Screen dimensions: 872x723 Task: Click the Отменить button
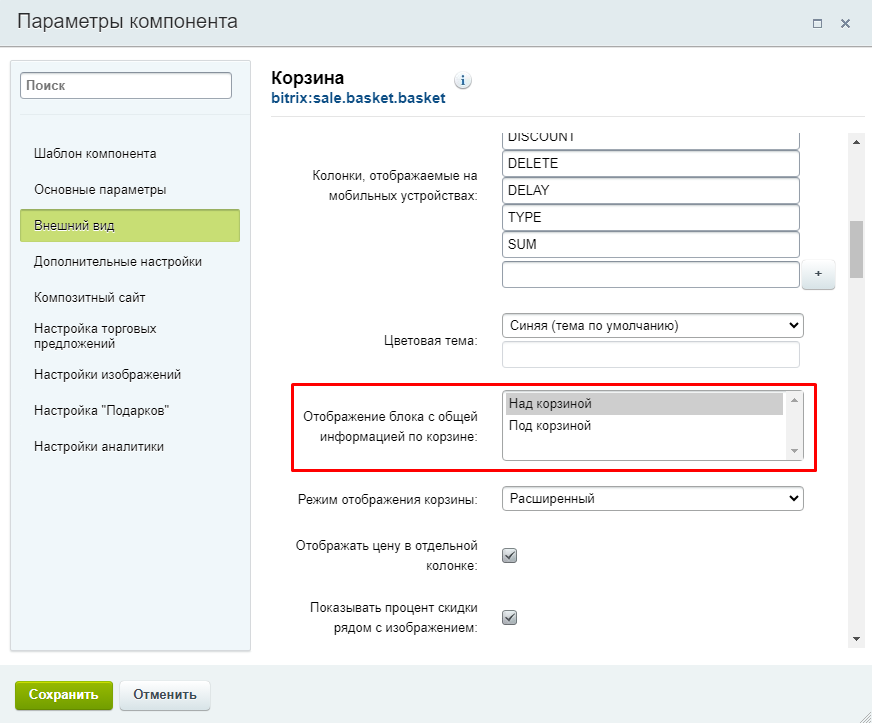[165, 695]
